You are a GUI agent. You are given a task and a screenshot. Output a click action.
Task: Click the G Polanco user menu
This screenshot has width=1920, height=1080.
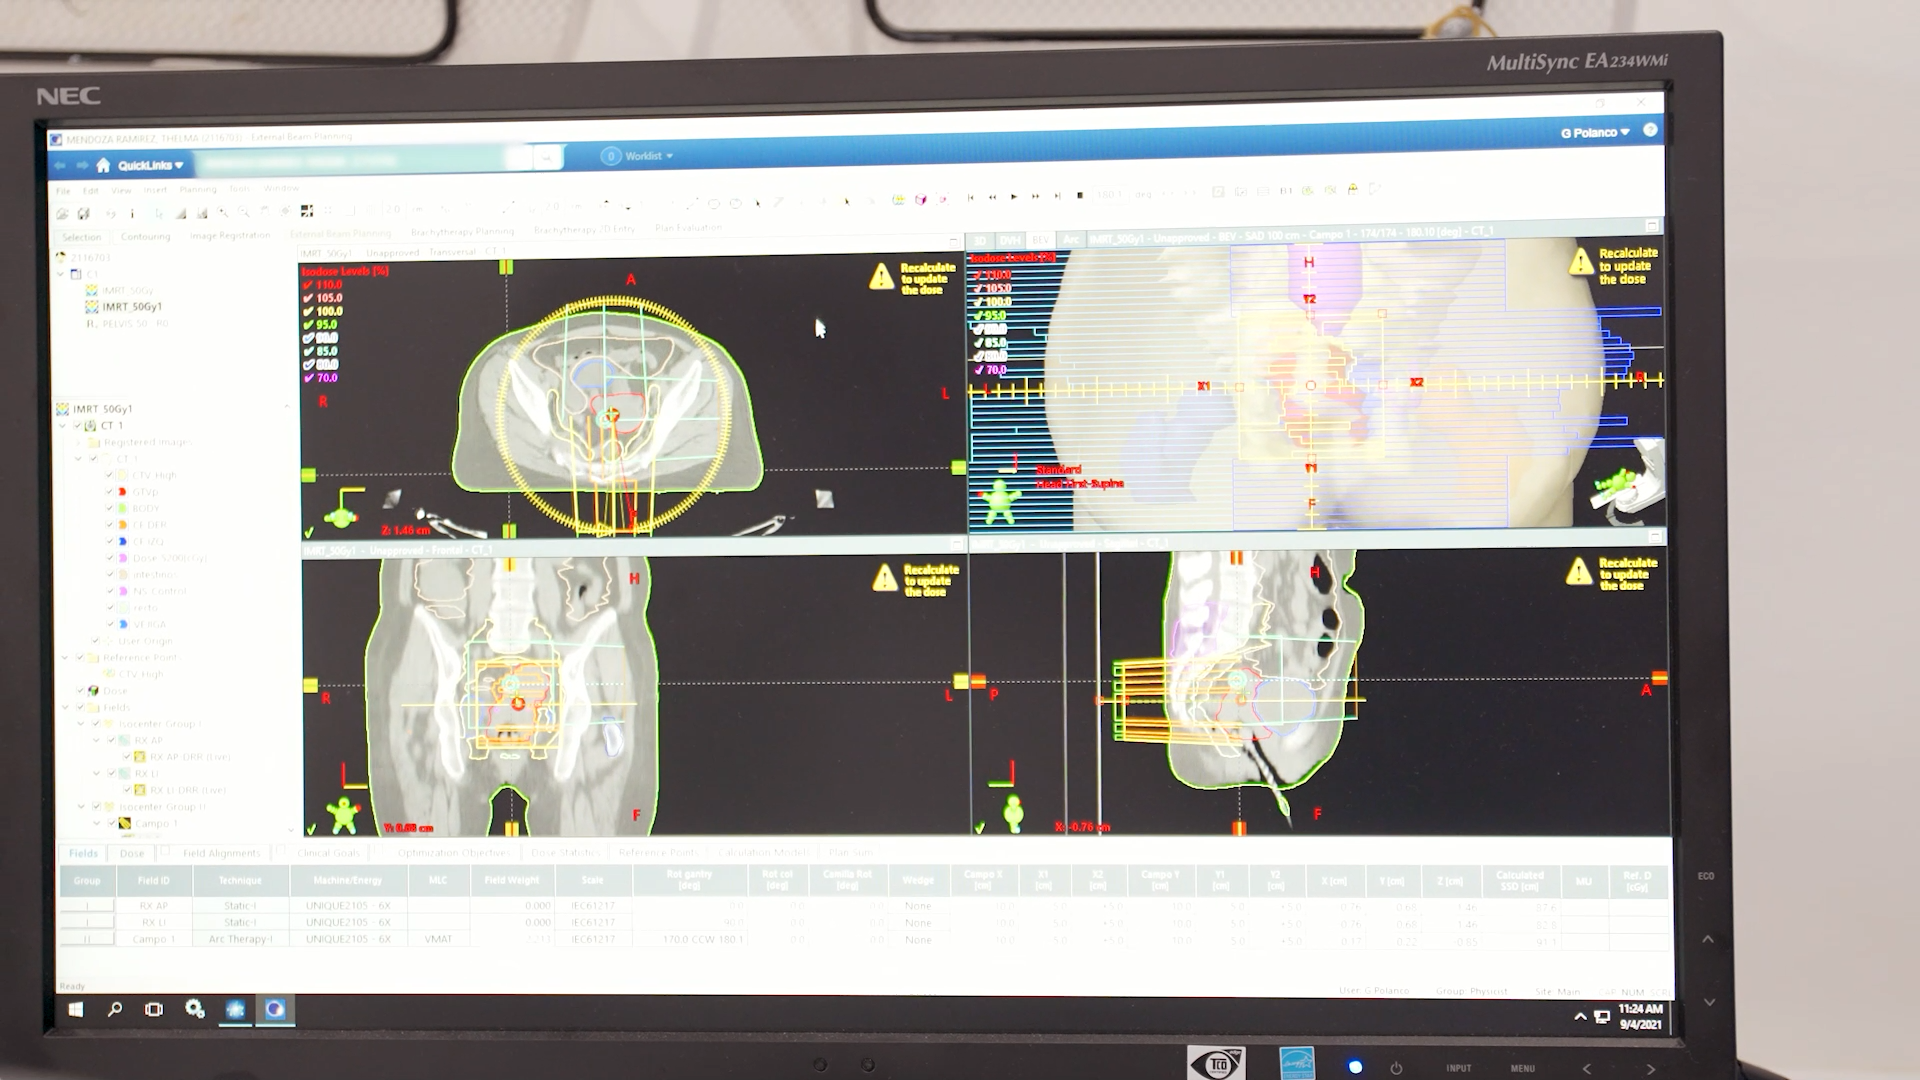pos(1595,132)
